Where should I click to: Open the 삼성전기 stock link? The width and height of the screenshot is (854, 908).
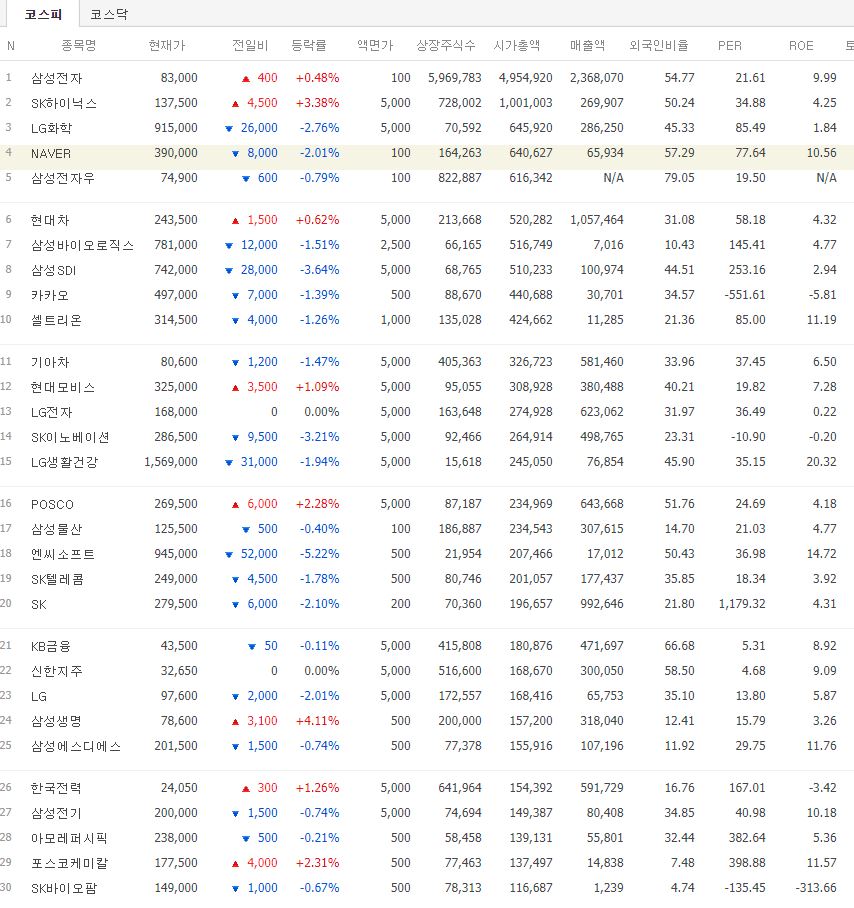pyautogui.click(x=56, y=813)
